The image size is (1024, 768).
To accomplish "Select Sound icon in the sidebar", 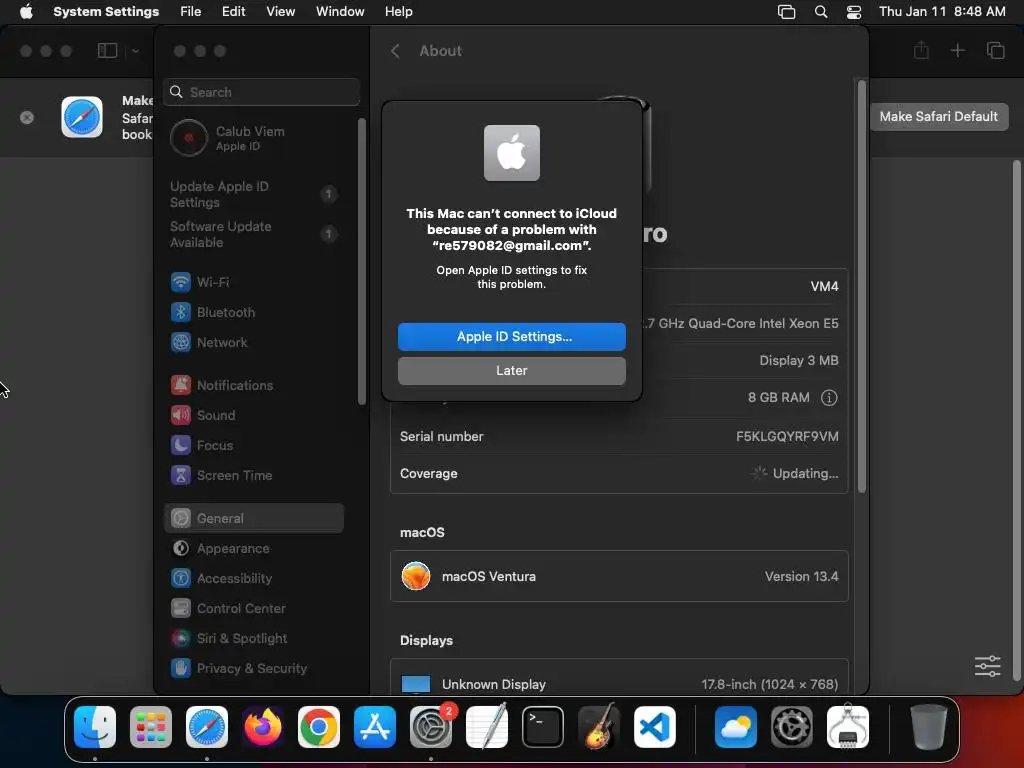I will coord(181,415).
